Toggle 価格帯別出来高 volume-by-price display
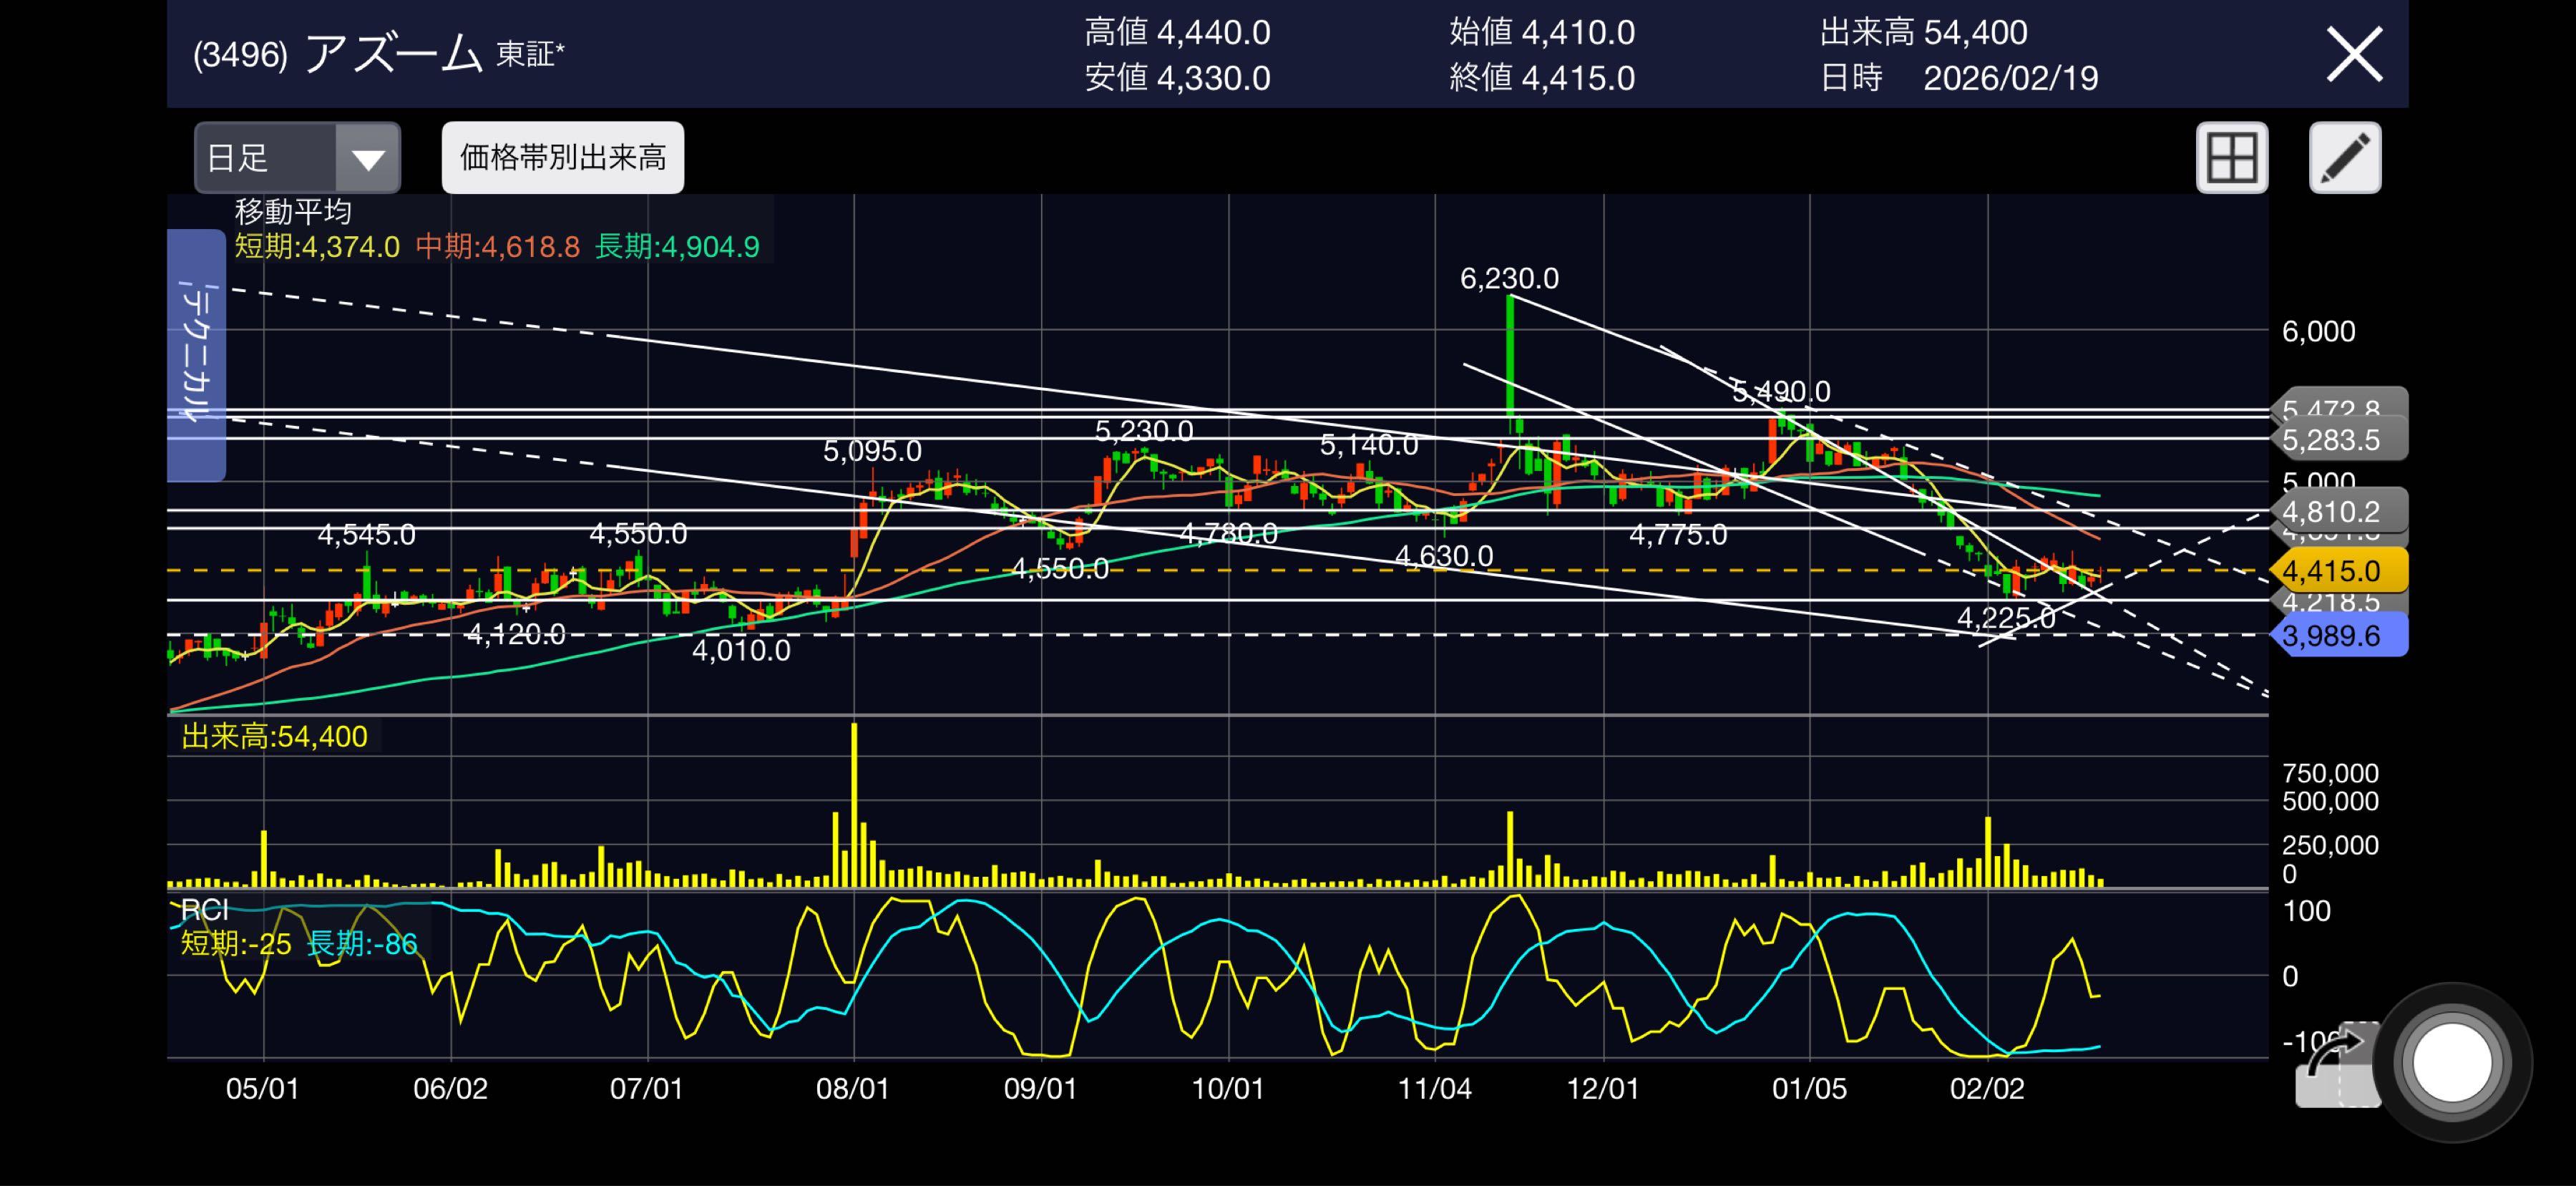2576x1186 pixels. pos(562,158)
